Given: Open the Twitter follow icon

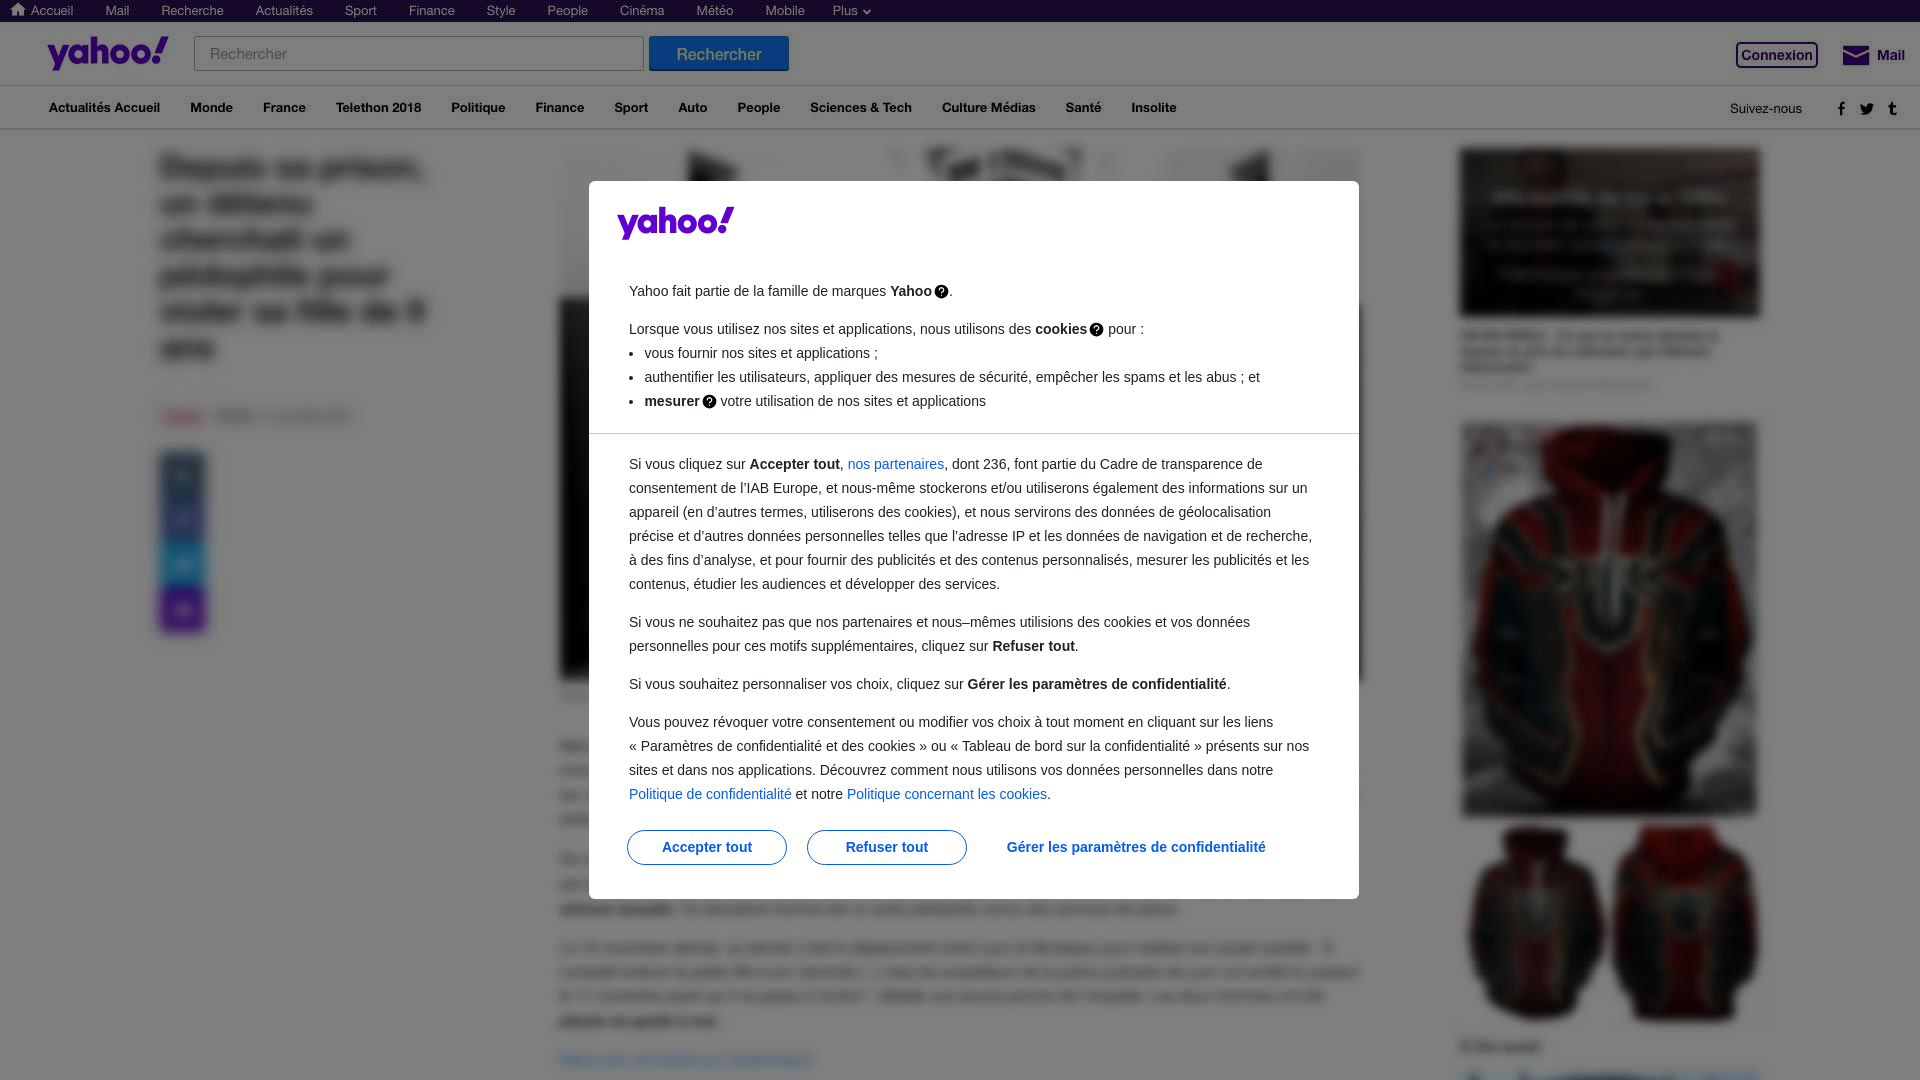Looking at the screenshot, I should [1867, 109].
